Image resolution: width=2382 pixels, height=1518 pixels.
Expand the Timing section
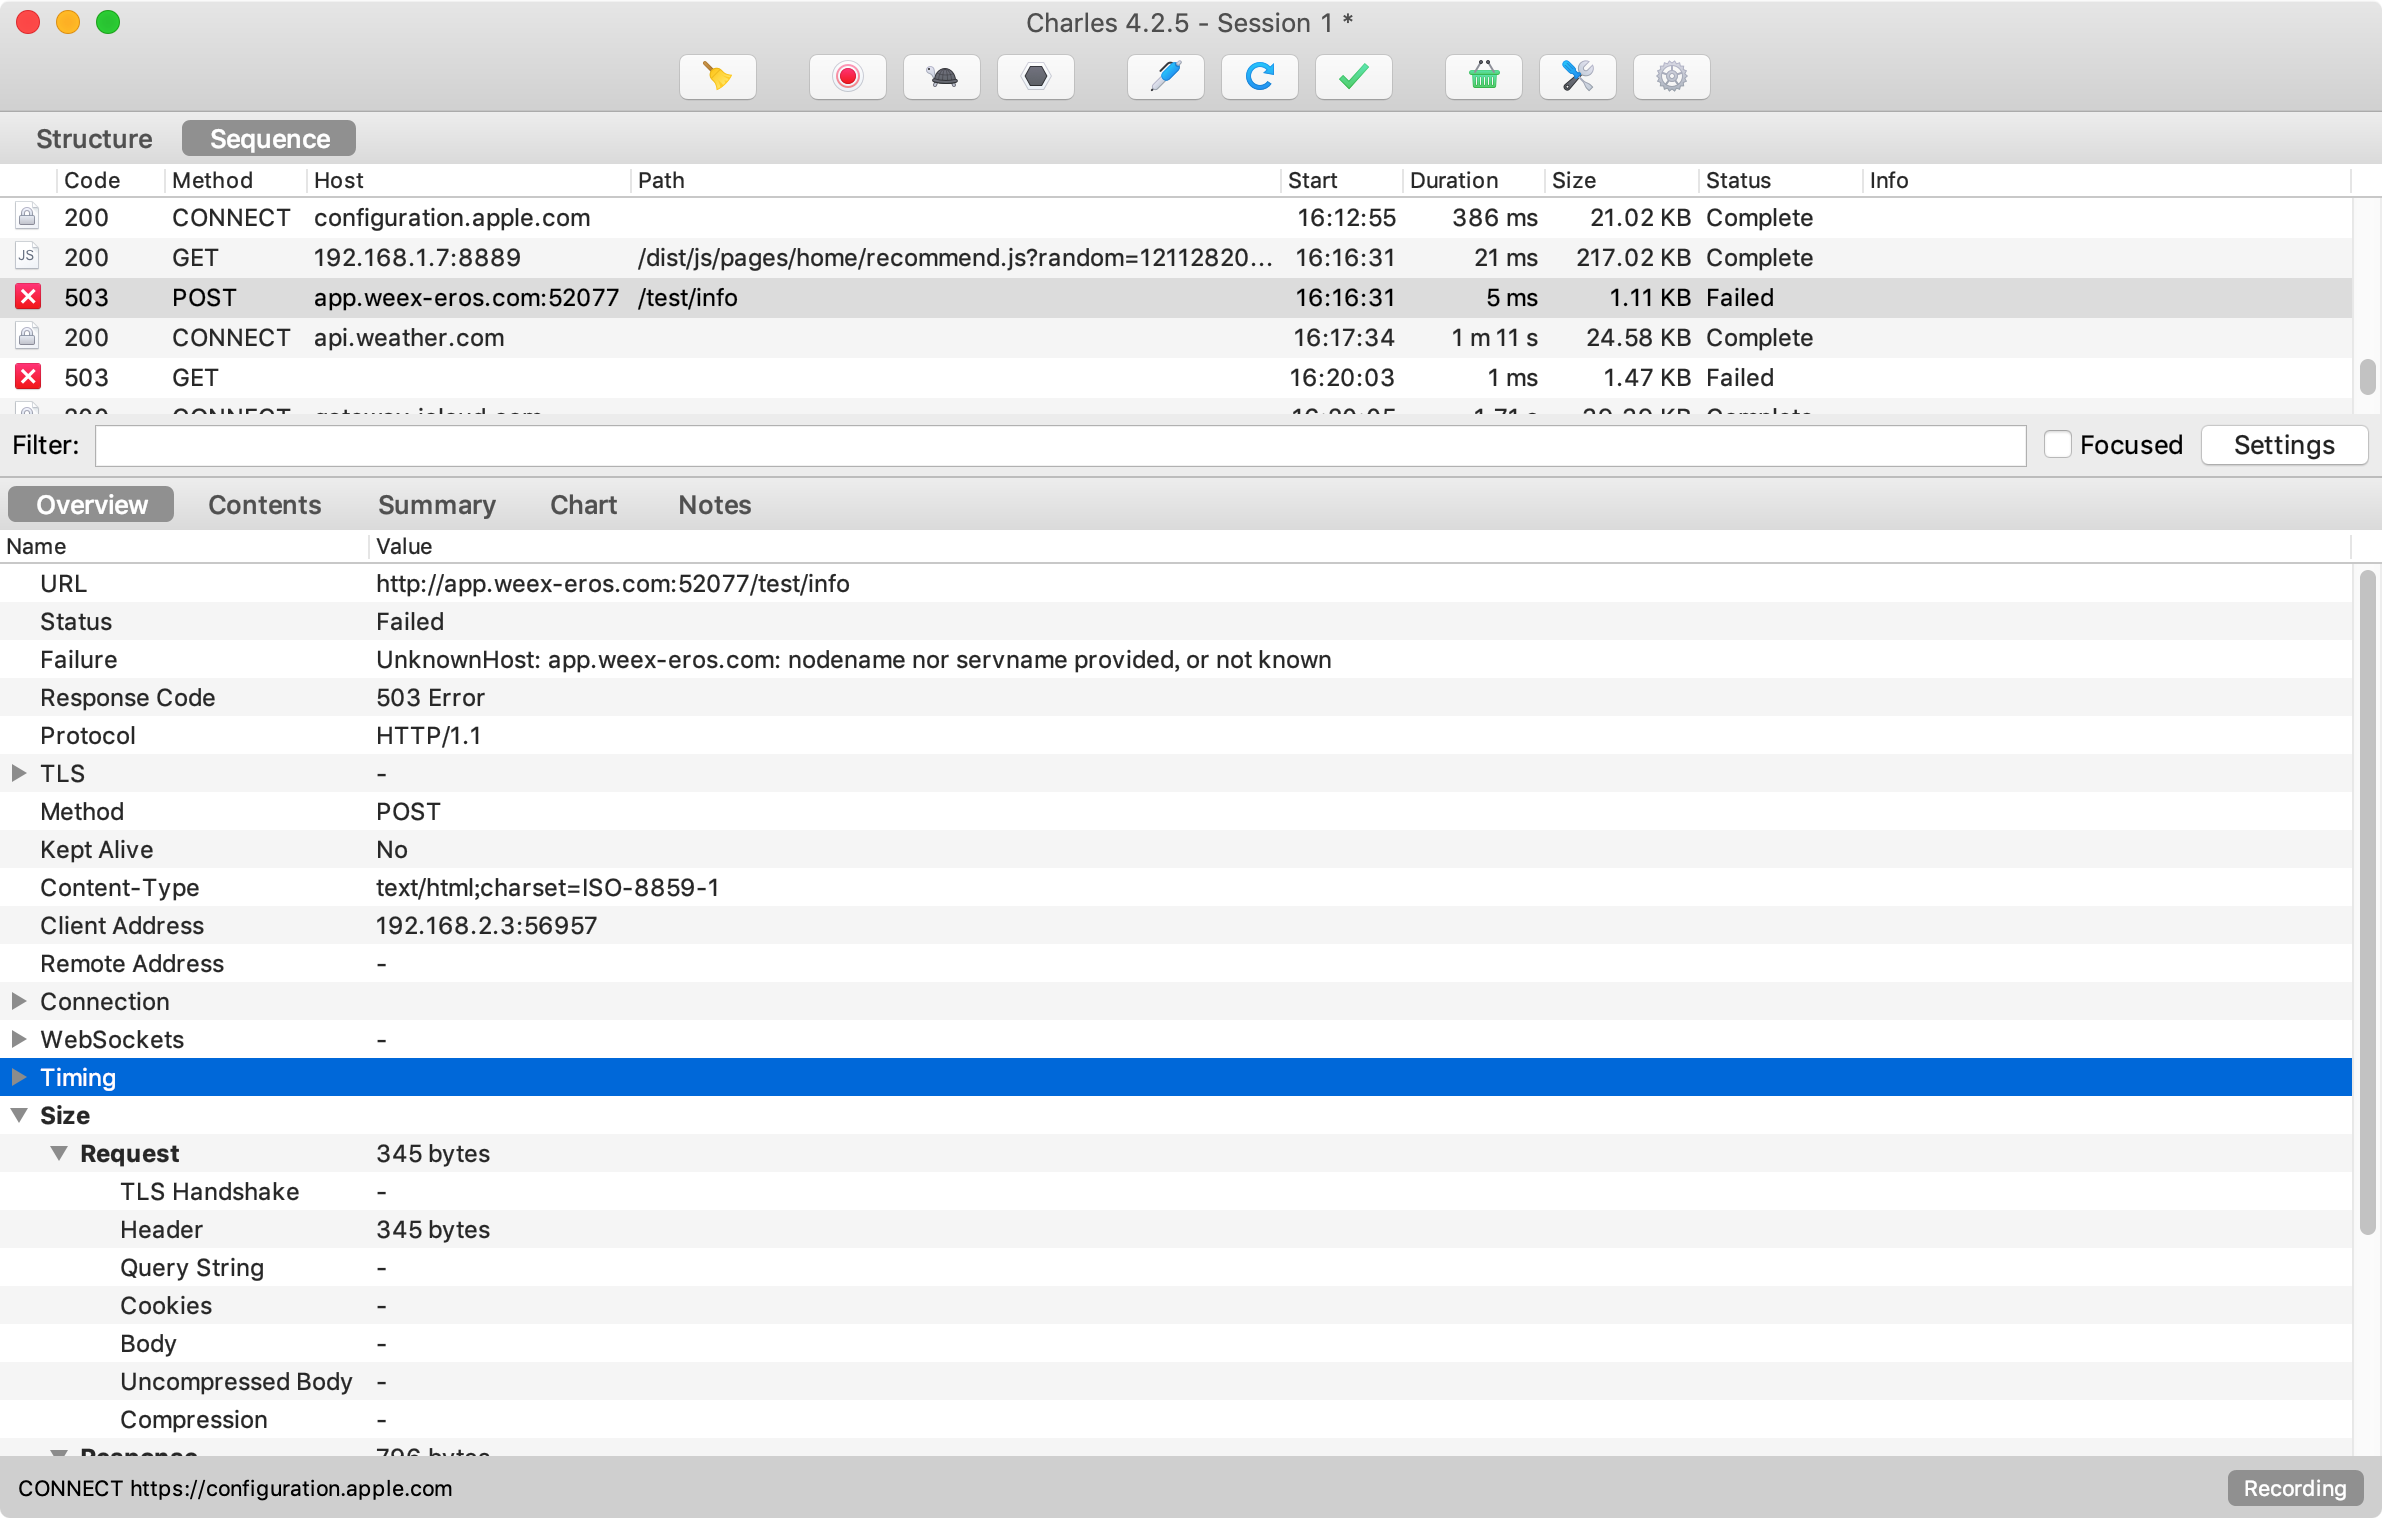18,1077
